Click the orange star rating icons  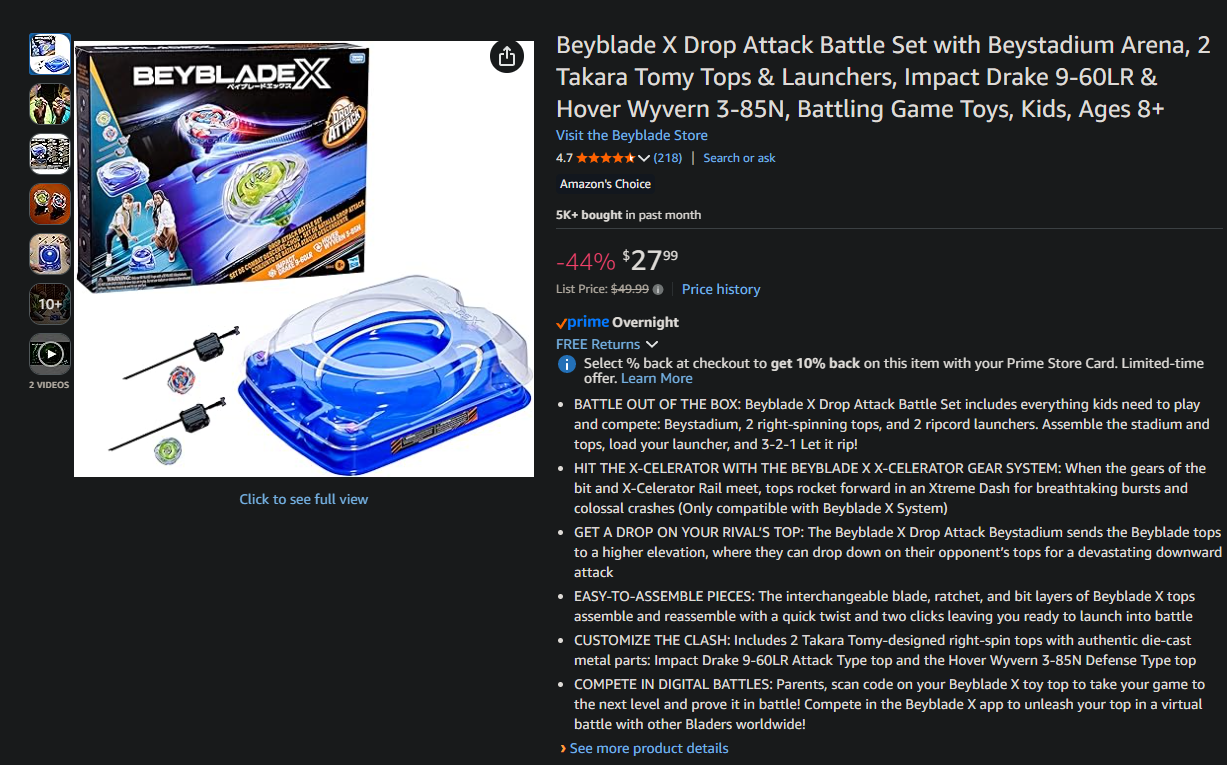(605, 158)
